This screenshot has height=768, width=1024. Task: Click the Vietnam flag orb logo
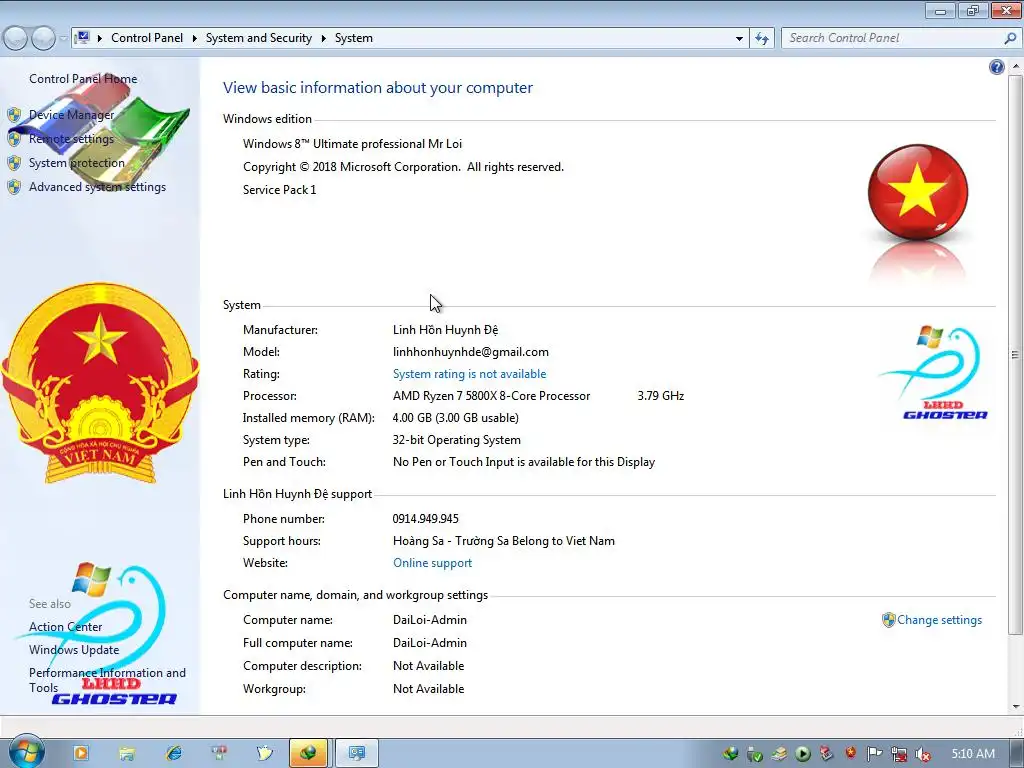pos(918,192)
